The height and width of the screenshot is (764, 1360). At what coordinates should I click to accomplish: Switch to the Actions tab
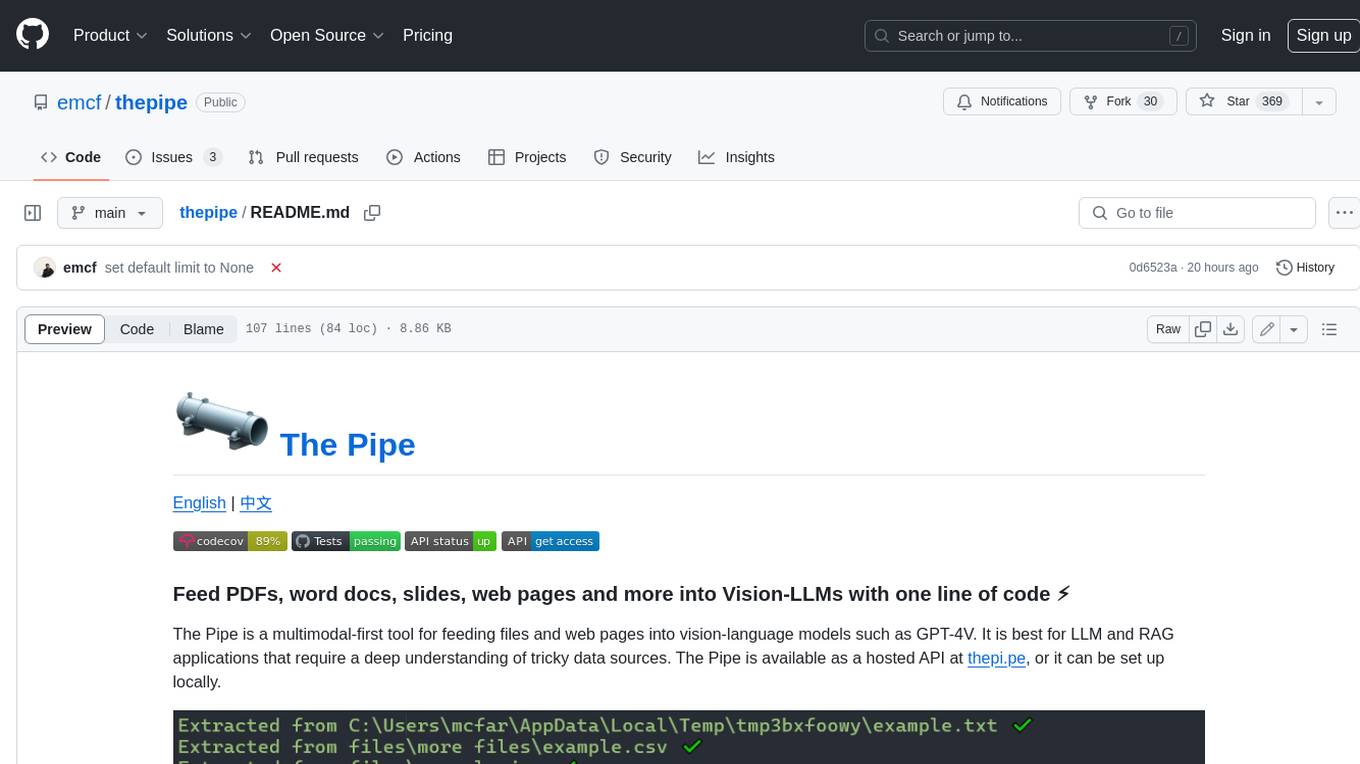(423, 157)
